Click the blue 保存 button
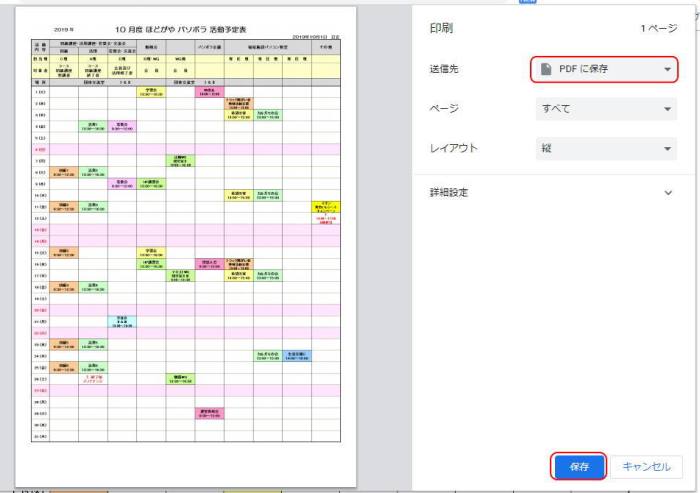The height and width of the screenshot is (493, 700). point(579,467)
